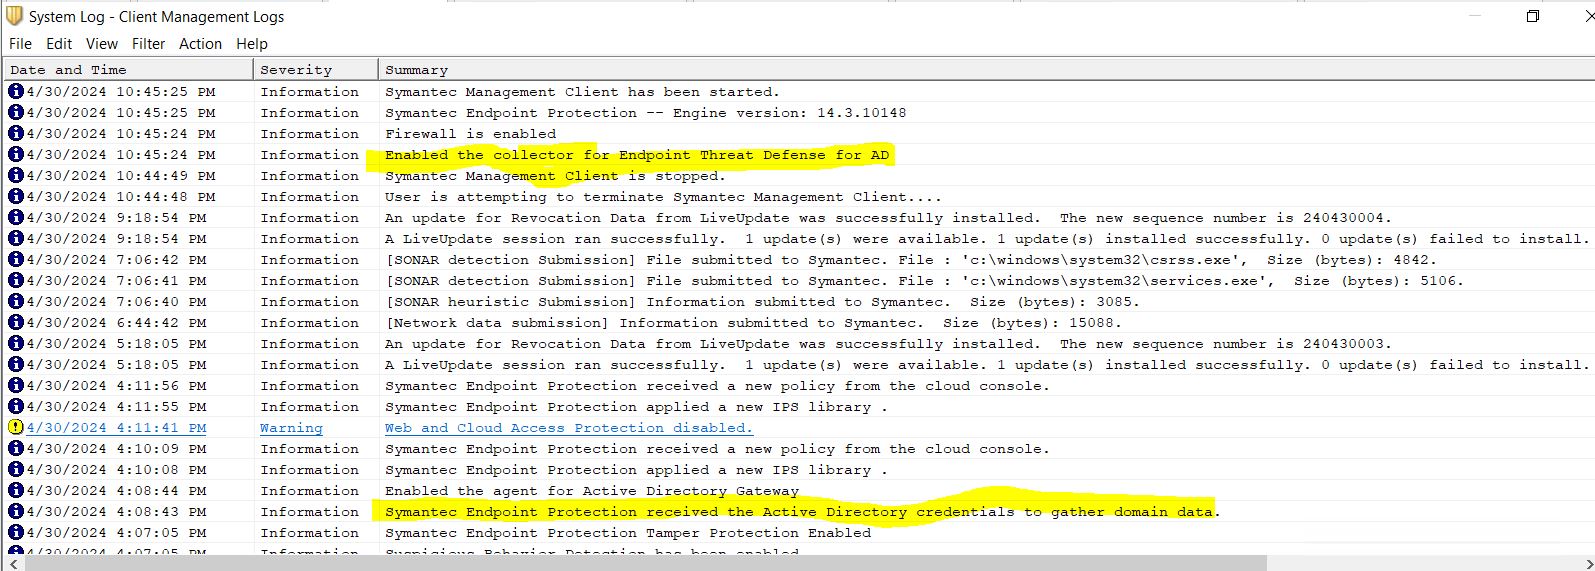Select the 'Firewall is enabled' summary text
The height and width of the screenshot is (571, 1595).
470,134
